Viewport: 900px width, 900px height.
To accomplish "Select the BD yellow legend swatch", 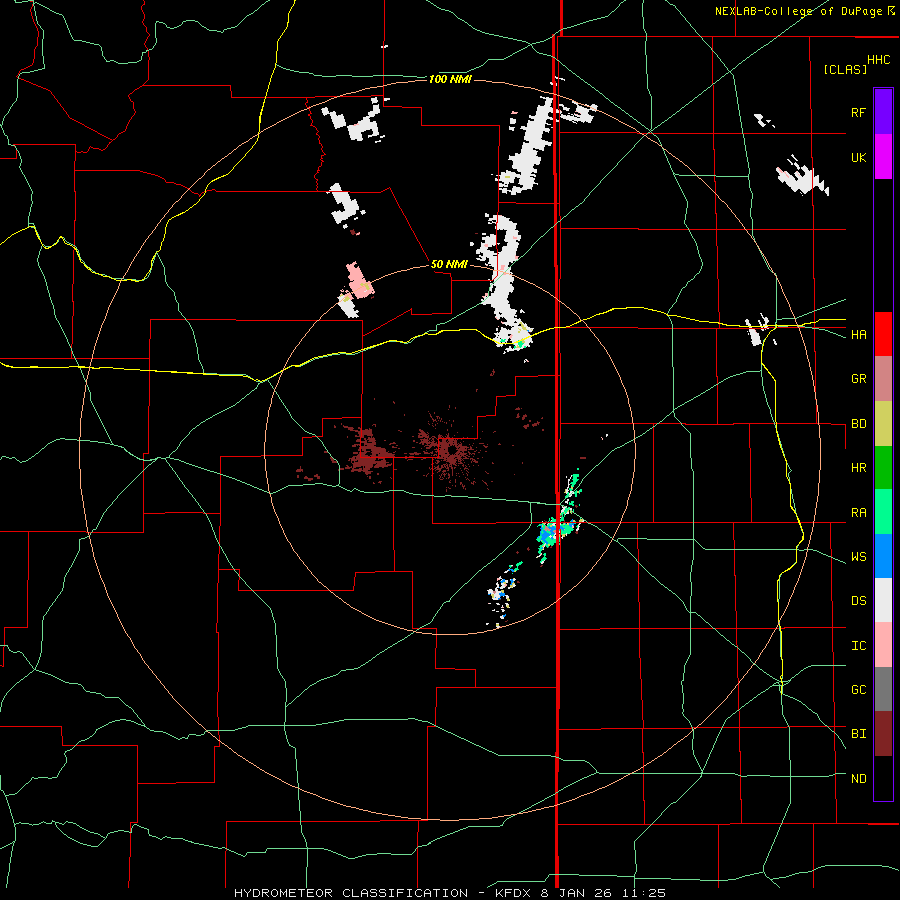I will (883, 424).
